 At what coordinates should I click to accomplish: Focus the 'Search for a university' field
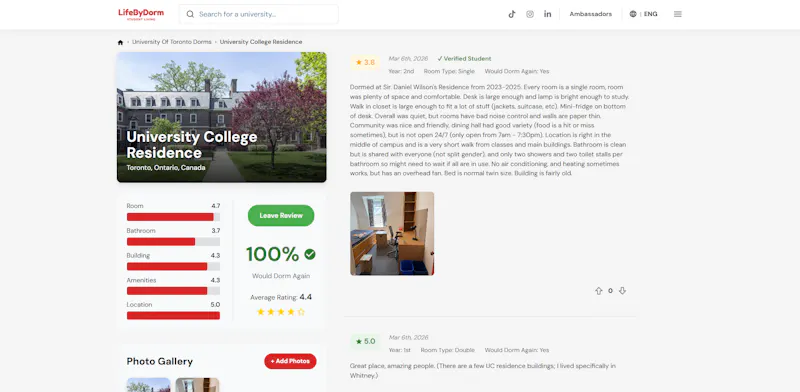259,14
